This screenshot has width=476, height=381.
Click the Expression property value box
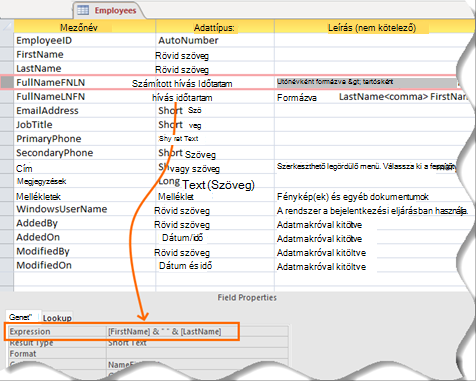coord(197,331)
